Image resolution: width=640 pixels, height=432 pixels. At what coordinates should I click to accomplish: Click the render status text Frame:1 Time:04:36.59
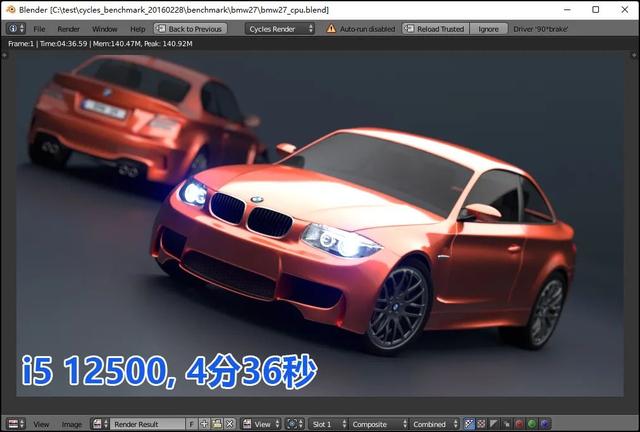(47, 44)
